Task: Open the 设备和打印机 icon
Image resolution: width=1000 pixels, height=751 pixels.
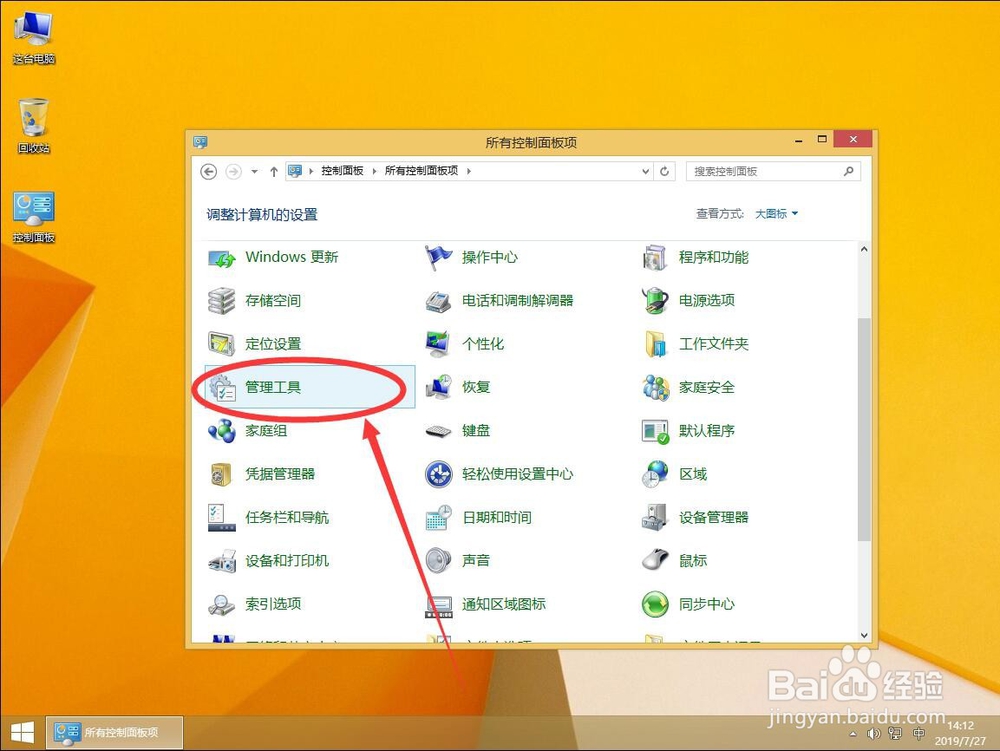Action: (222, 561)
